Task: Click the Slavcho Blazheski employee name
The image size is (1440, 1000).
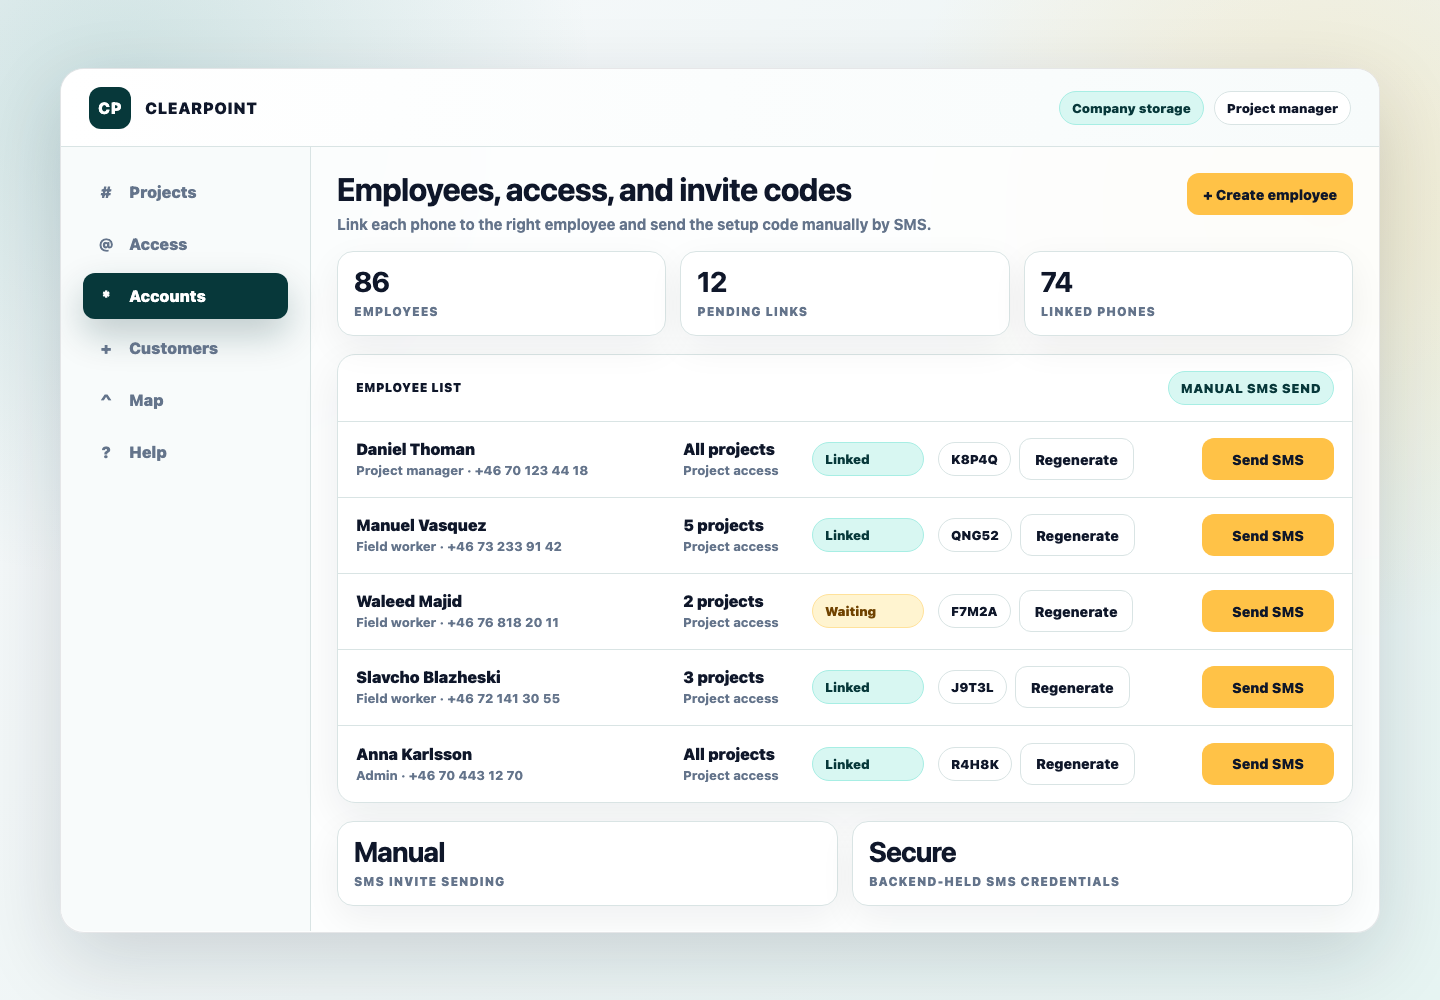Action: (x=428, y=677)
